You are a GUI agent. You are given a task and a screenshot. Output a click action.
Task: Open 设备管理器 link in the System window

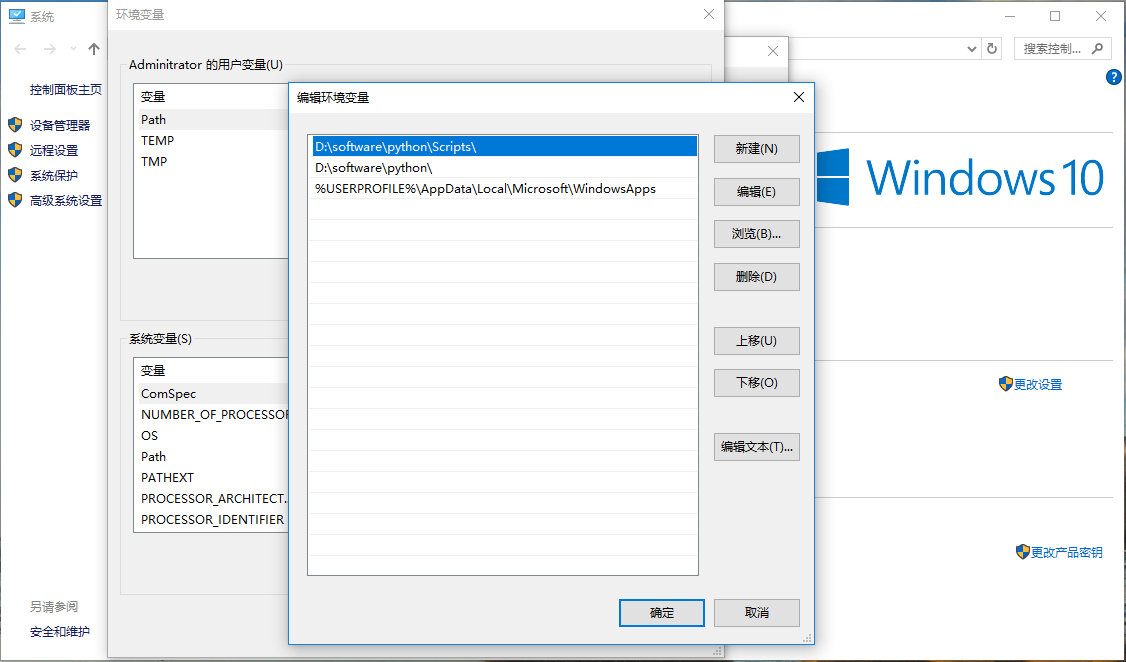coord(60,126)
